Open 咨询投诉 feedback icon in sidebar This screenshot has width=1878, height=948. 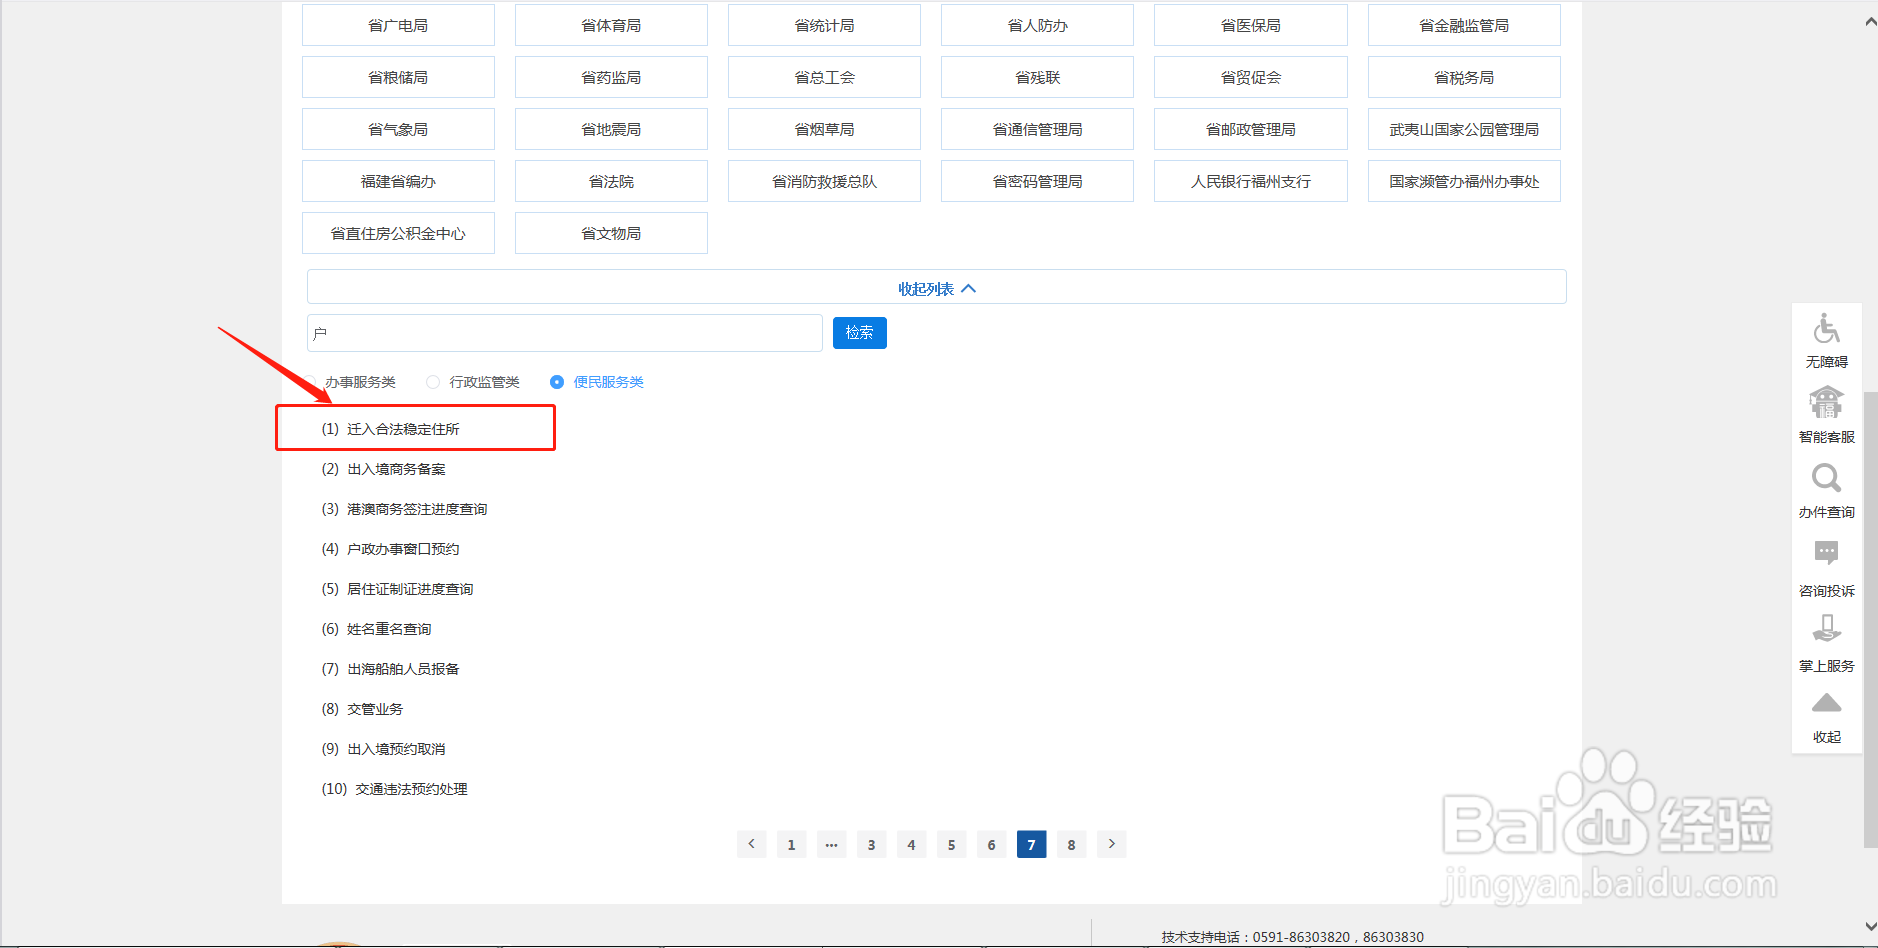pyautogui.click(x=1826, y=555)
